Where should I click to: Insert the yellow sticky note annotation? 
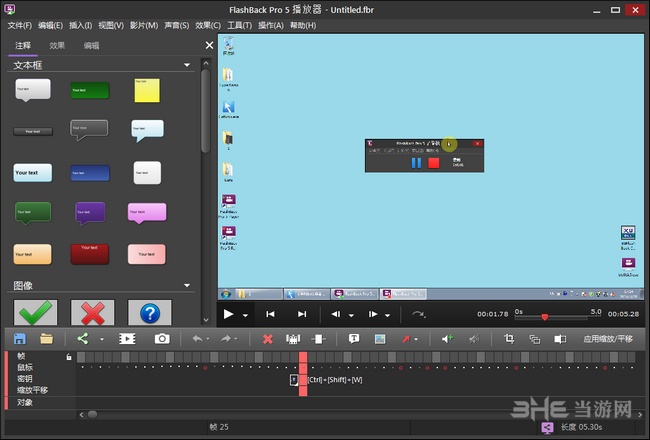click(148, 91)
